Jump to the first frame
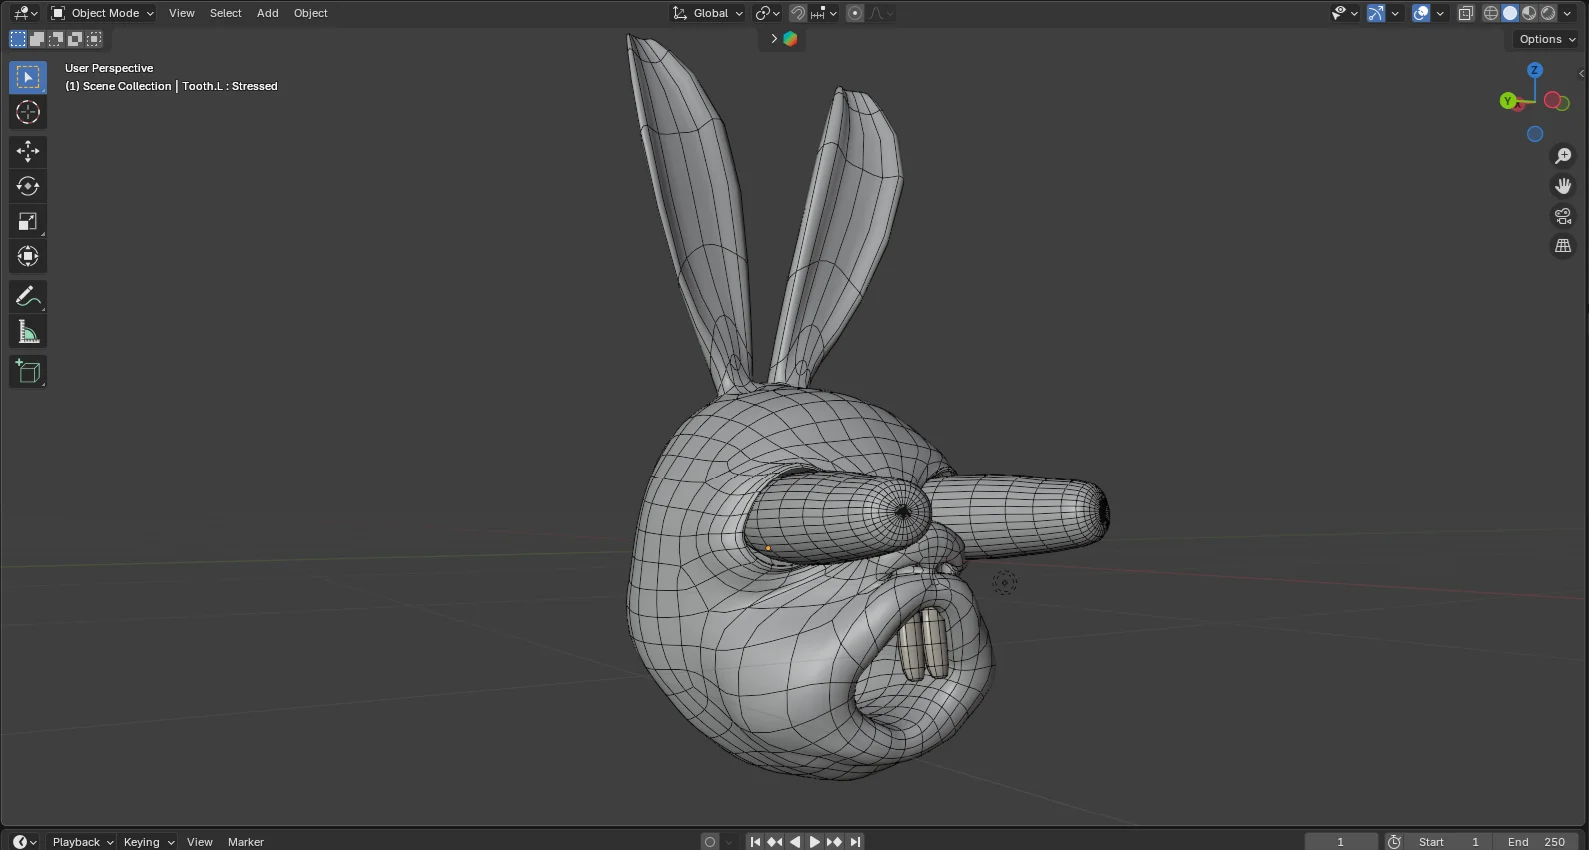 tap(755, 842)
